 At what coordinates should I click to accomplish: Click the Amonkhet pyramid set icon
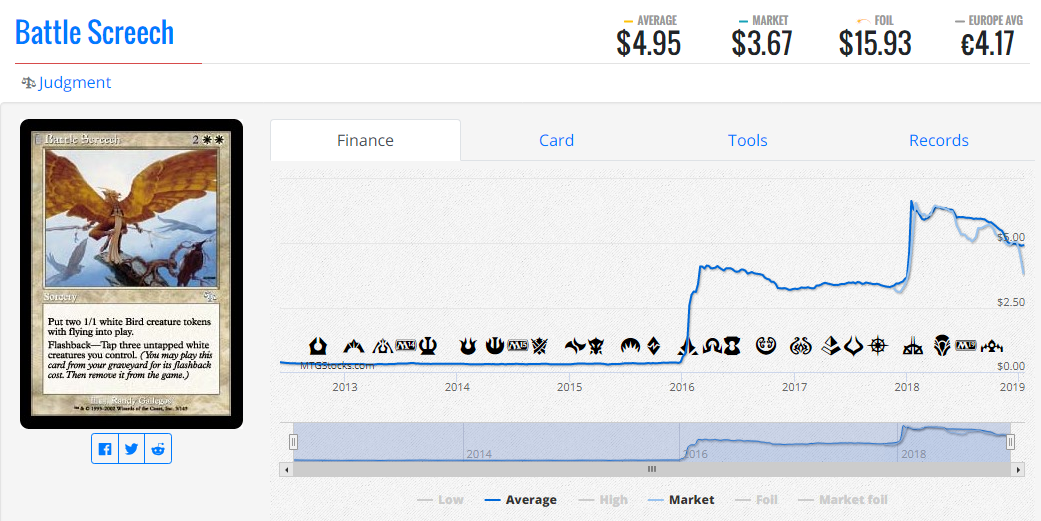click(831, 346)
